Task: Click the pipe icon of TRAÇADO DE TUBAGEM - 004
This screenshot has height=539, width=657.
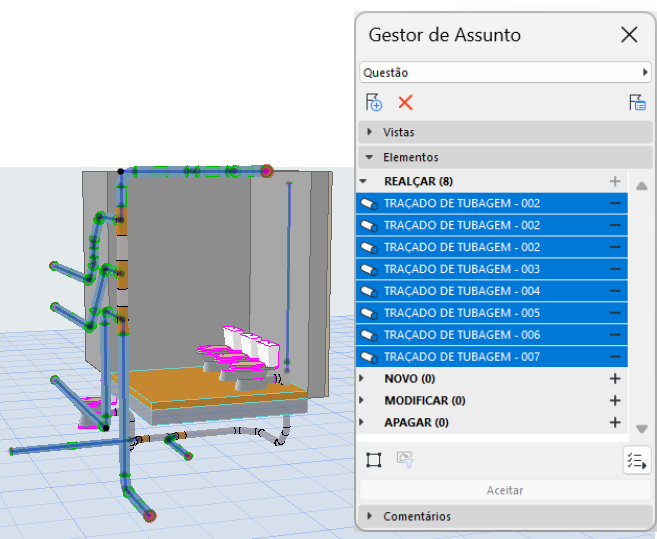Action: 369,291
